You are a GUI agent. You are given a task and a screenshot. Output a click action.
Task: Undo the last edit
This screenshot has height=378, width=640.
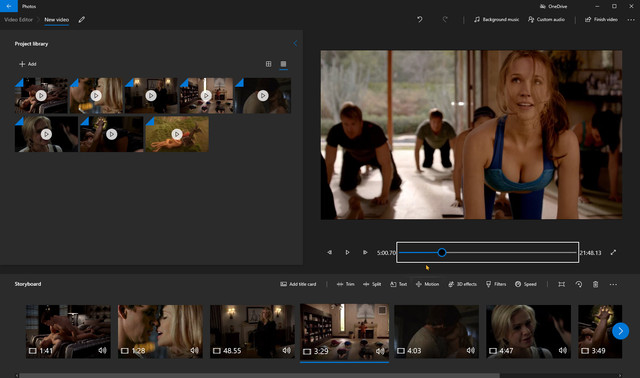pyautogui.click(x=420, y=19)
